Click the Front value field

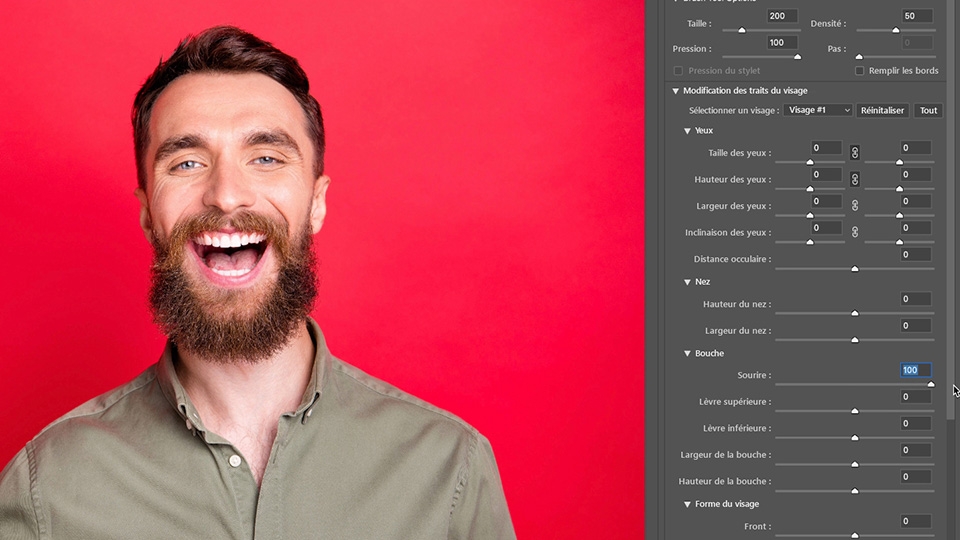point(916,521)
